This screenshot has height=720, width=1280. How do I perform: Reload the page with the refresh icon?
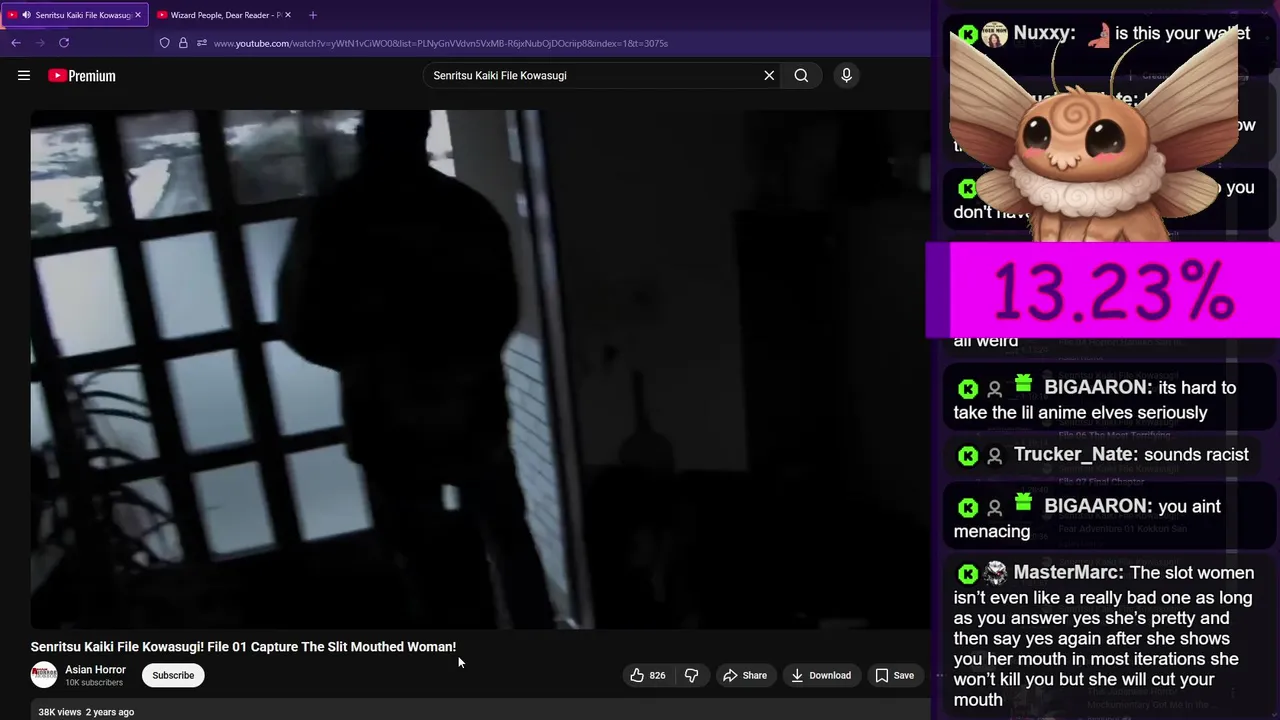coord(64,43)
